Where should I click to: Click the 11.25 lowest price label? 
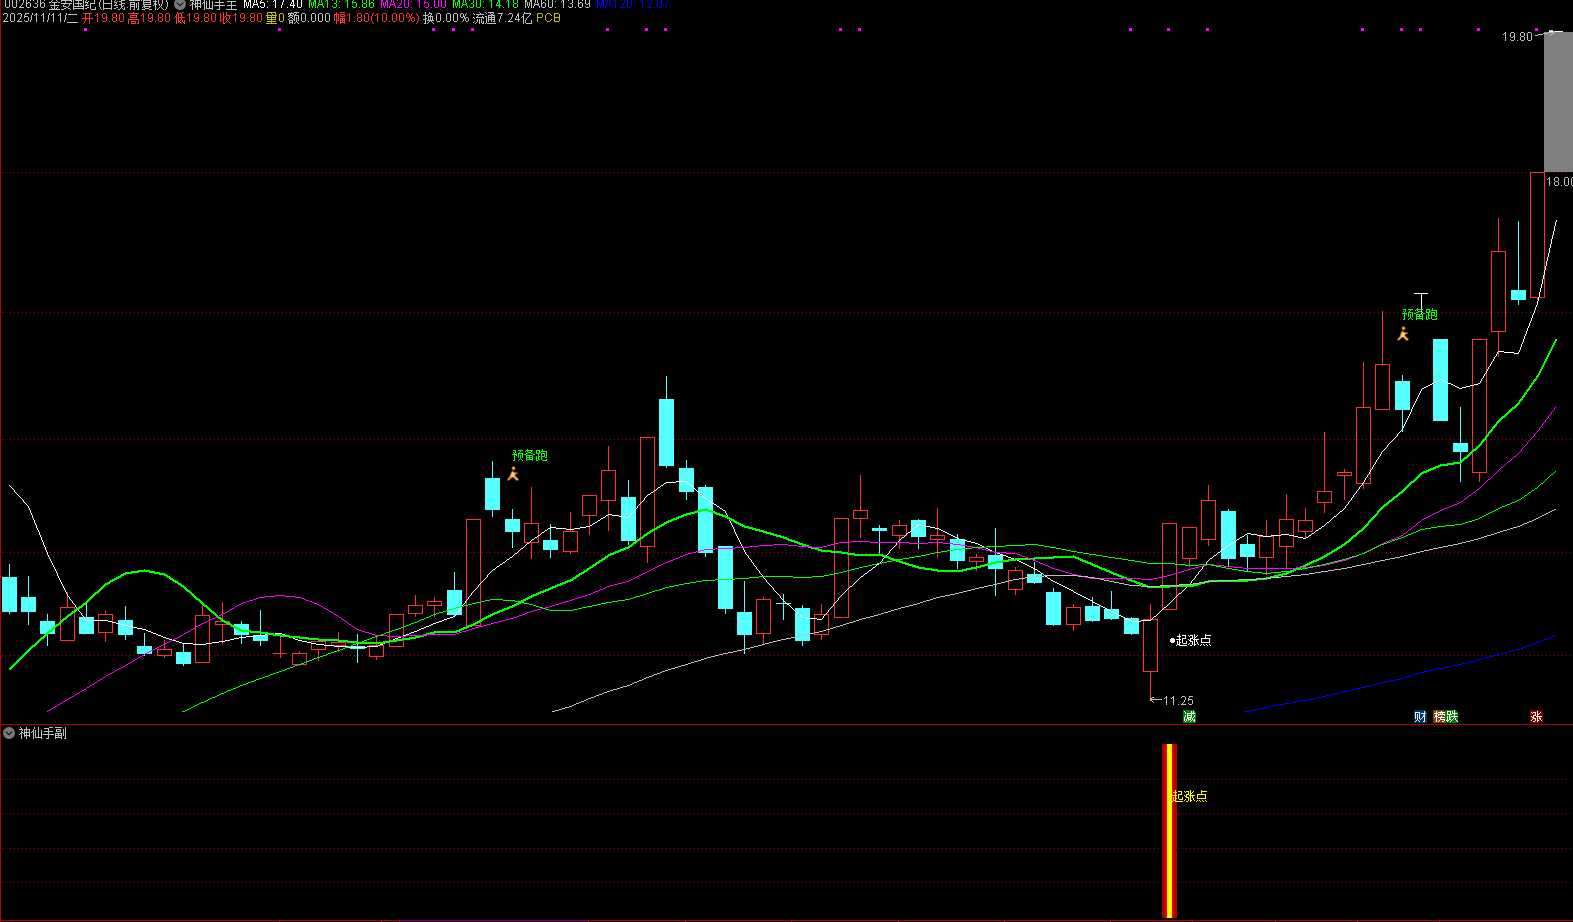tap(1178, 701)
